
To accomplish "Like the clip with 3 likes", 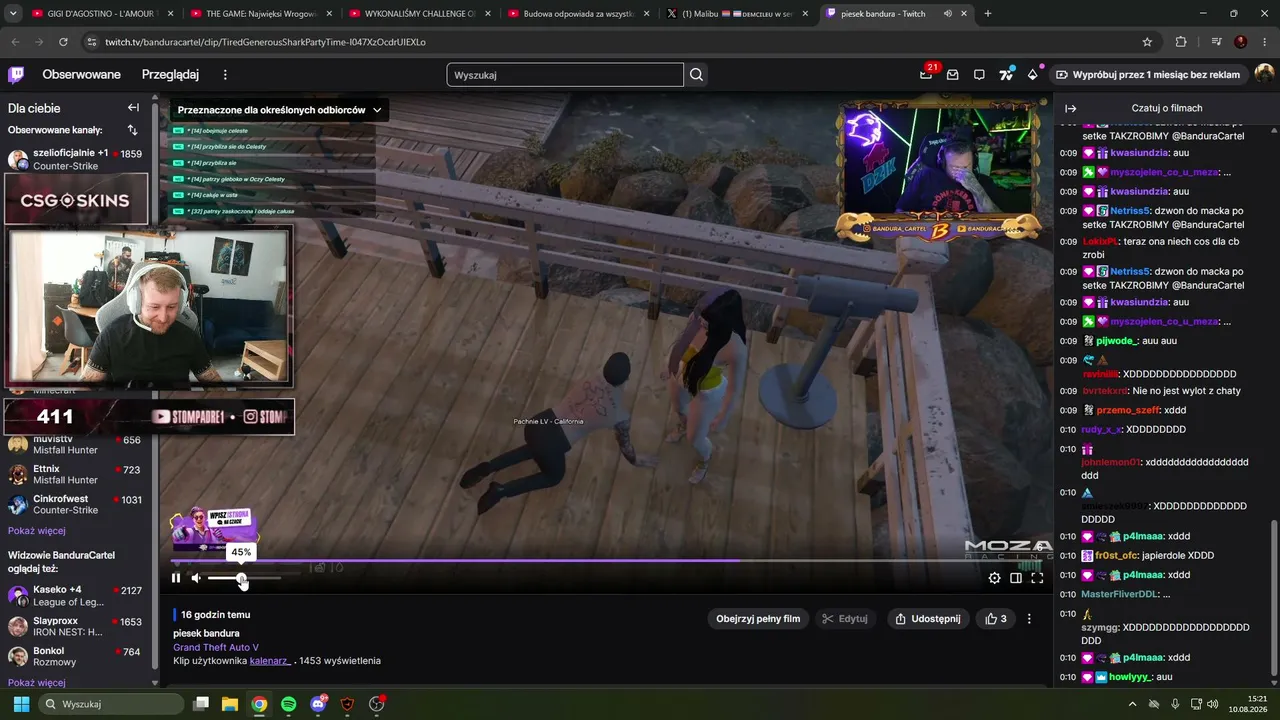I will [x=996, y=619].
